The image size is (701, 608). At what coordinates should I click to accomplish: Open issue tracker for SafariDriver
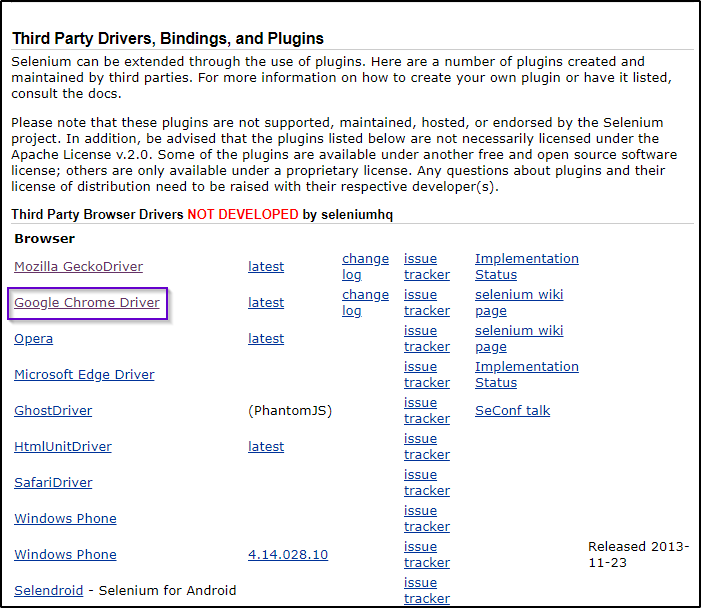tap(427, 482)
